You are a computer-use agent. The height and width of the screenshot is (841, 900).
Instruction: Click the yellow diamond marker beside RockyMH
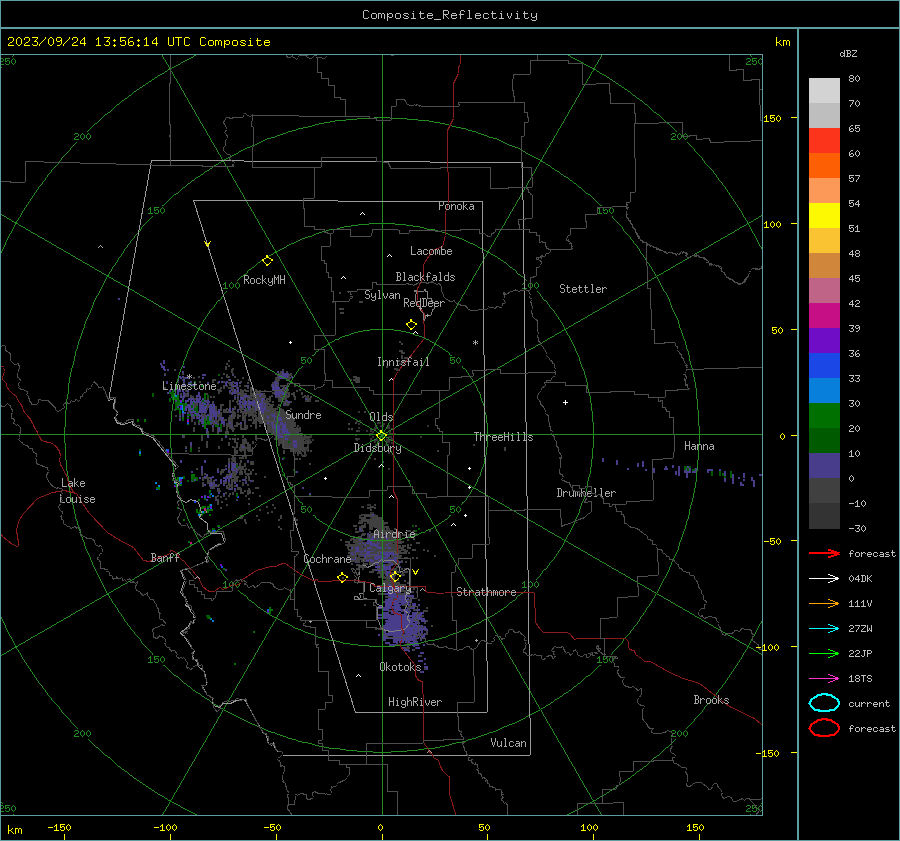tap(267, 261)
